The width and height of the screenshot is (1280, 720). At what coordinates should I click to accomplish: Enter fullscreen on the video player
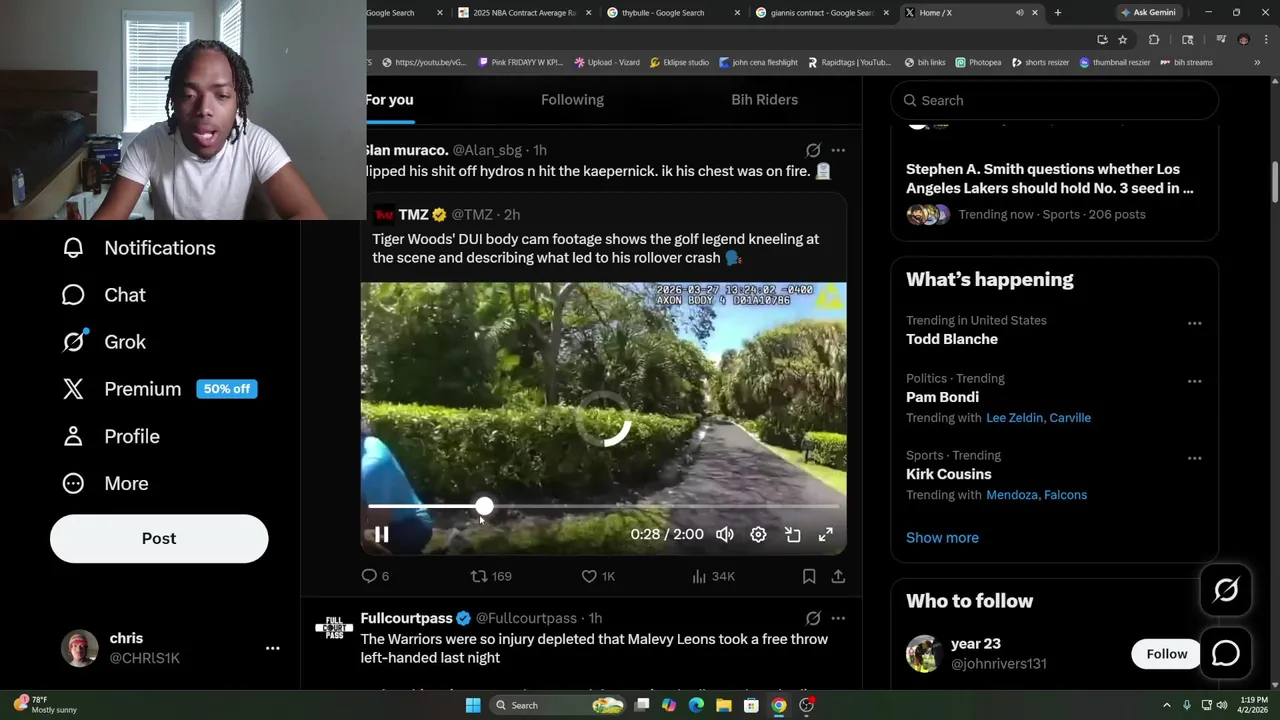[x=826, y=535]
